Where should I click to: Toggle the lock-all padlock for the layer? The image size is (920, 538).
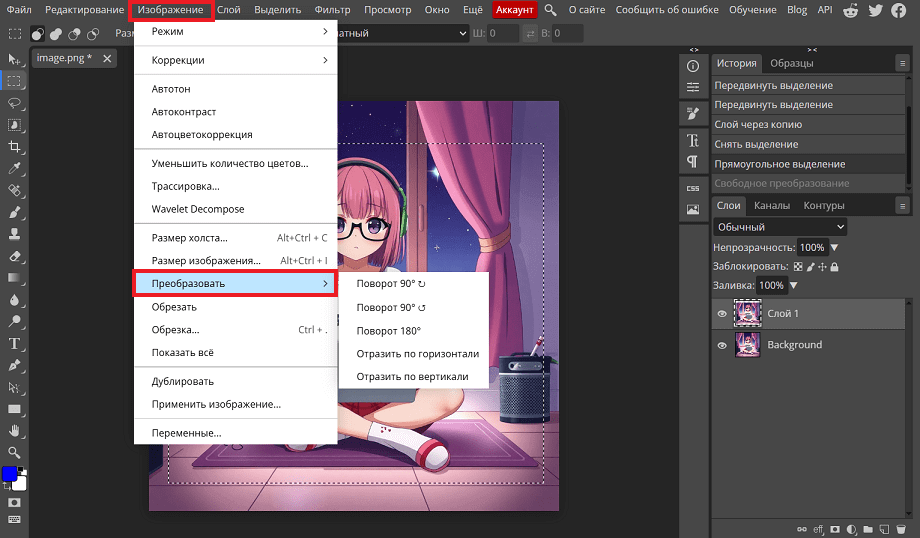click(834, 267)
